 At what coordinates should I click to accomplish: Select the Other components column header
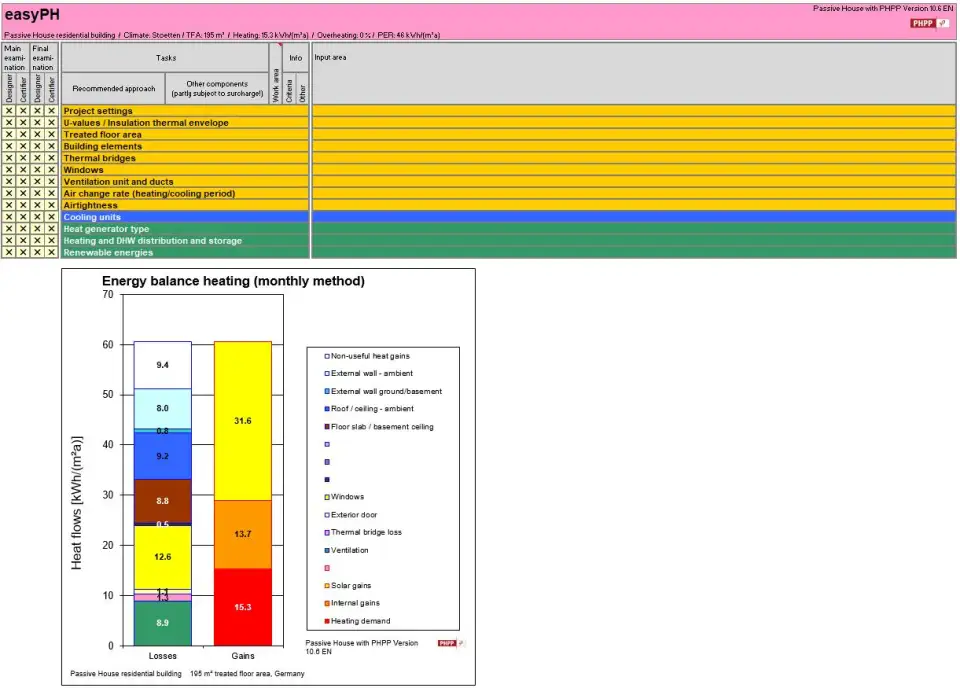(217, 89)
